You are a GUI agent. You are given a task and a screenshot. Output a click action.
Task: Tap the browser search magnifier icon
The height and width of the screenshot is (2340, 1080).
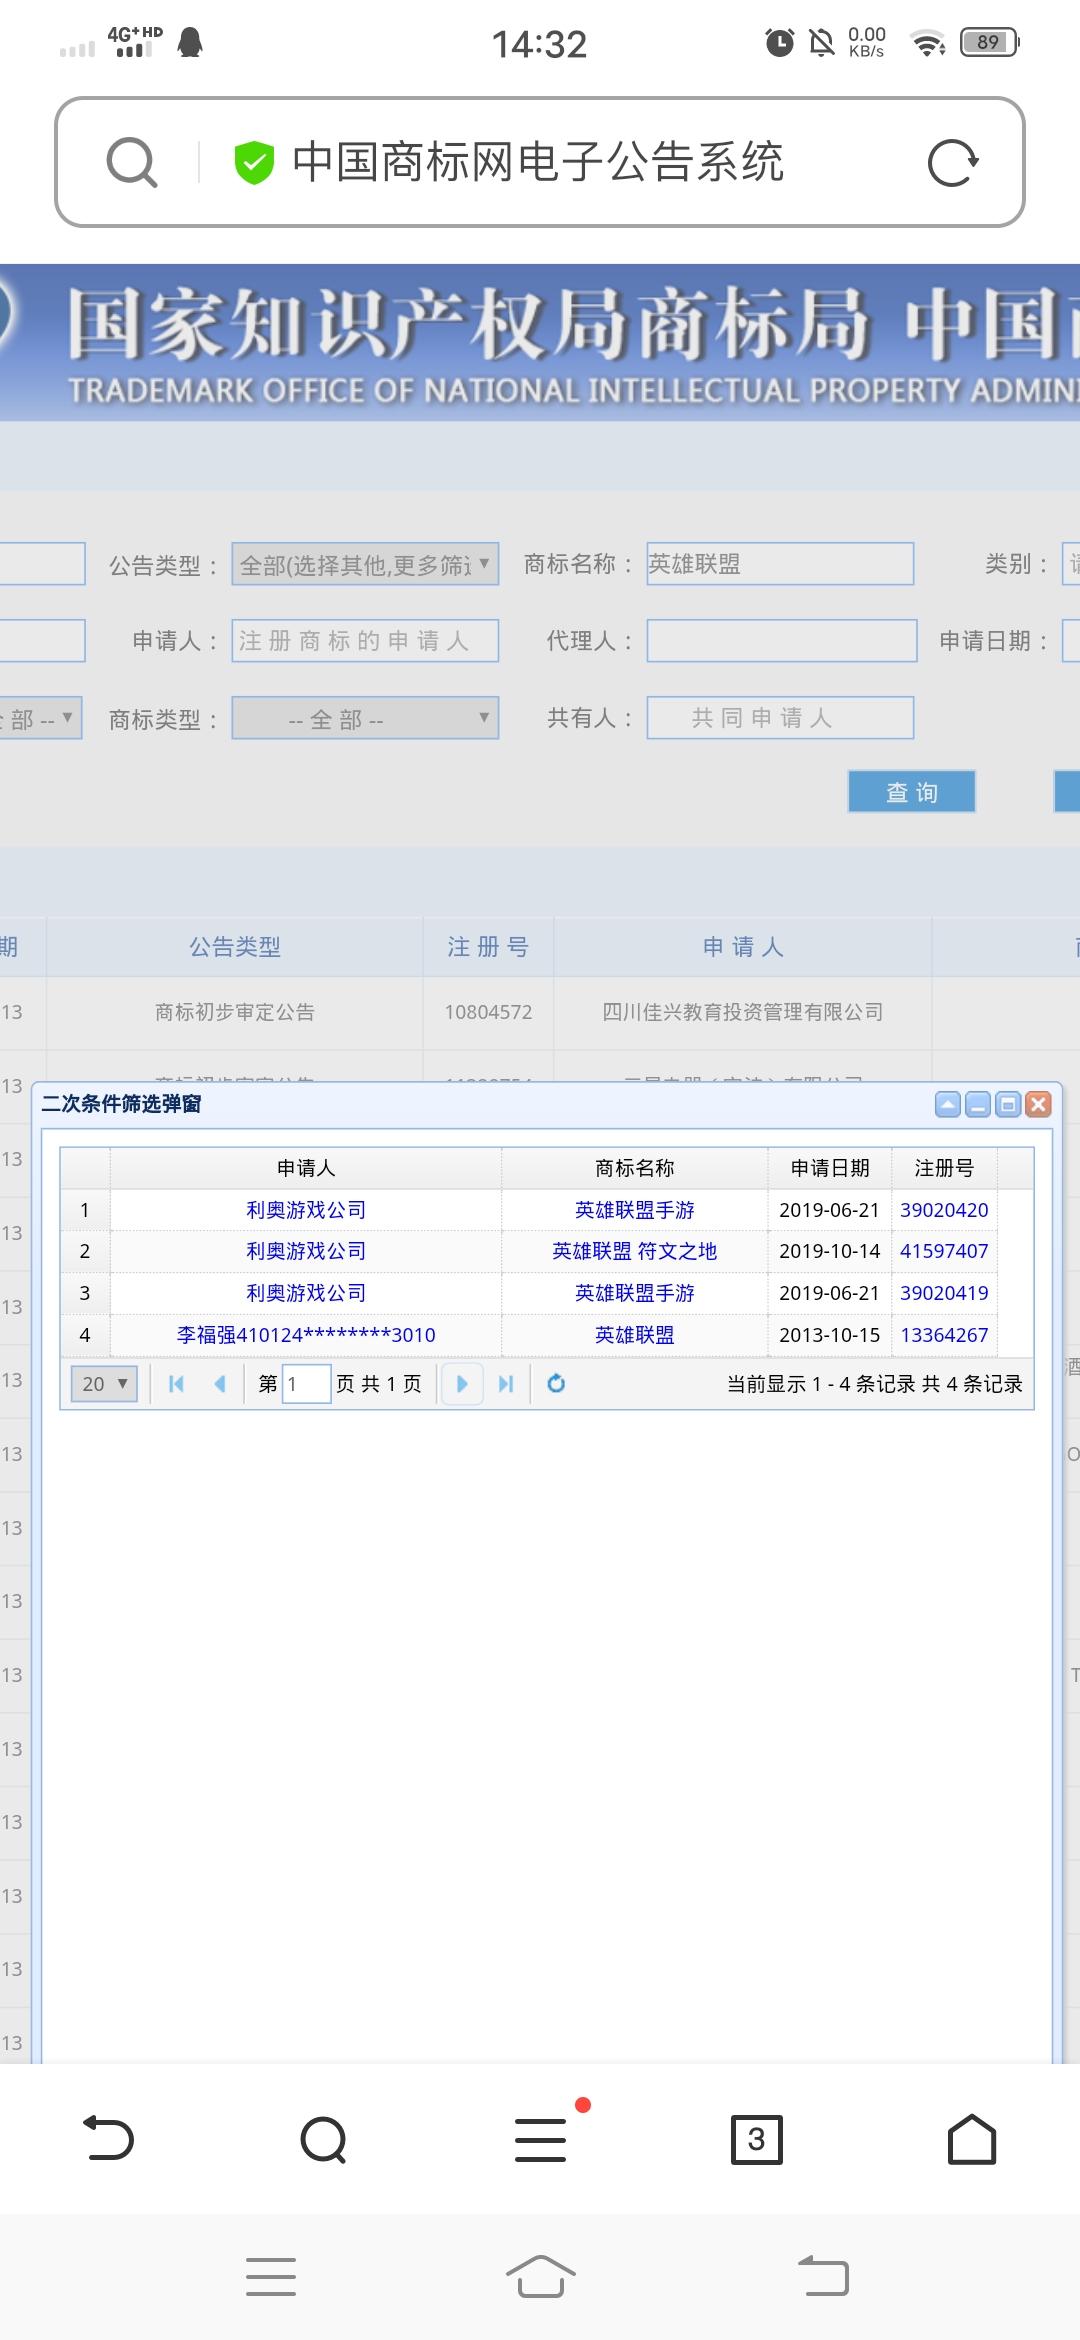coord(132,162)
